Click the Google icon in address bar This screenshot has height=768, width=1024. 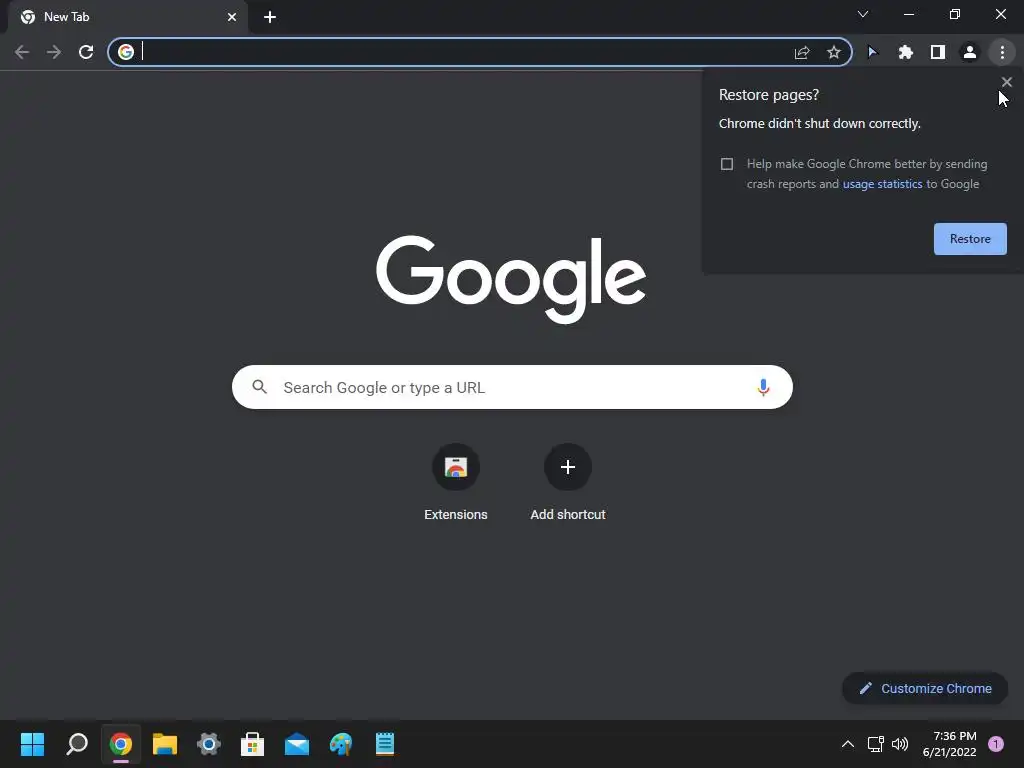click(x=126, y=52)
